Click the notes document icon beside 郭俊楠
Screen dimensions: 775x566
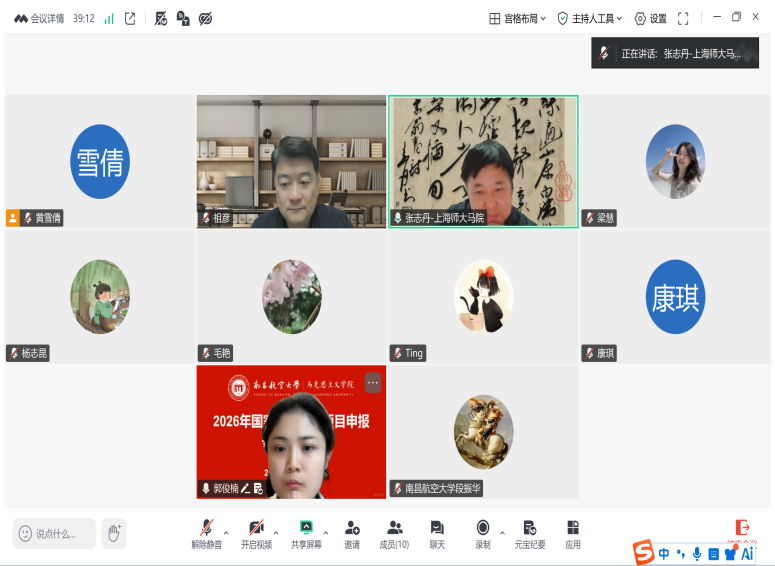(x=258, y=488)
